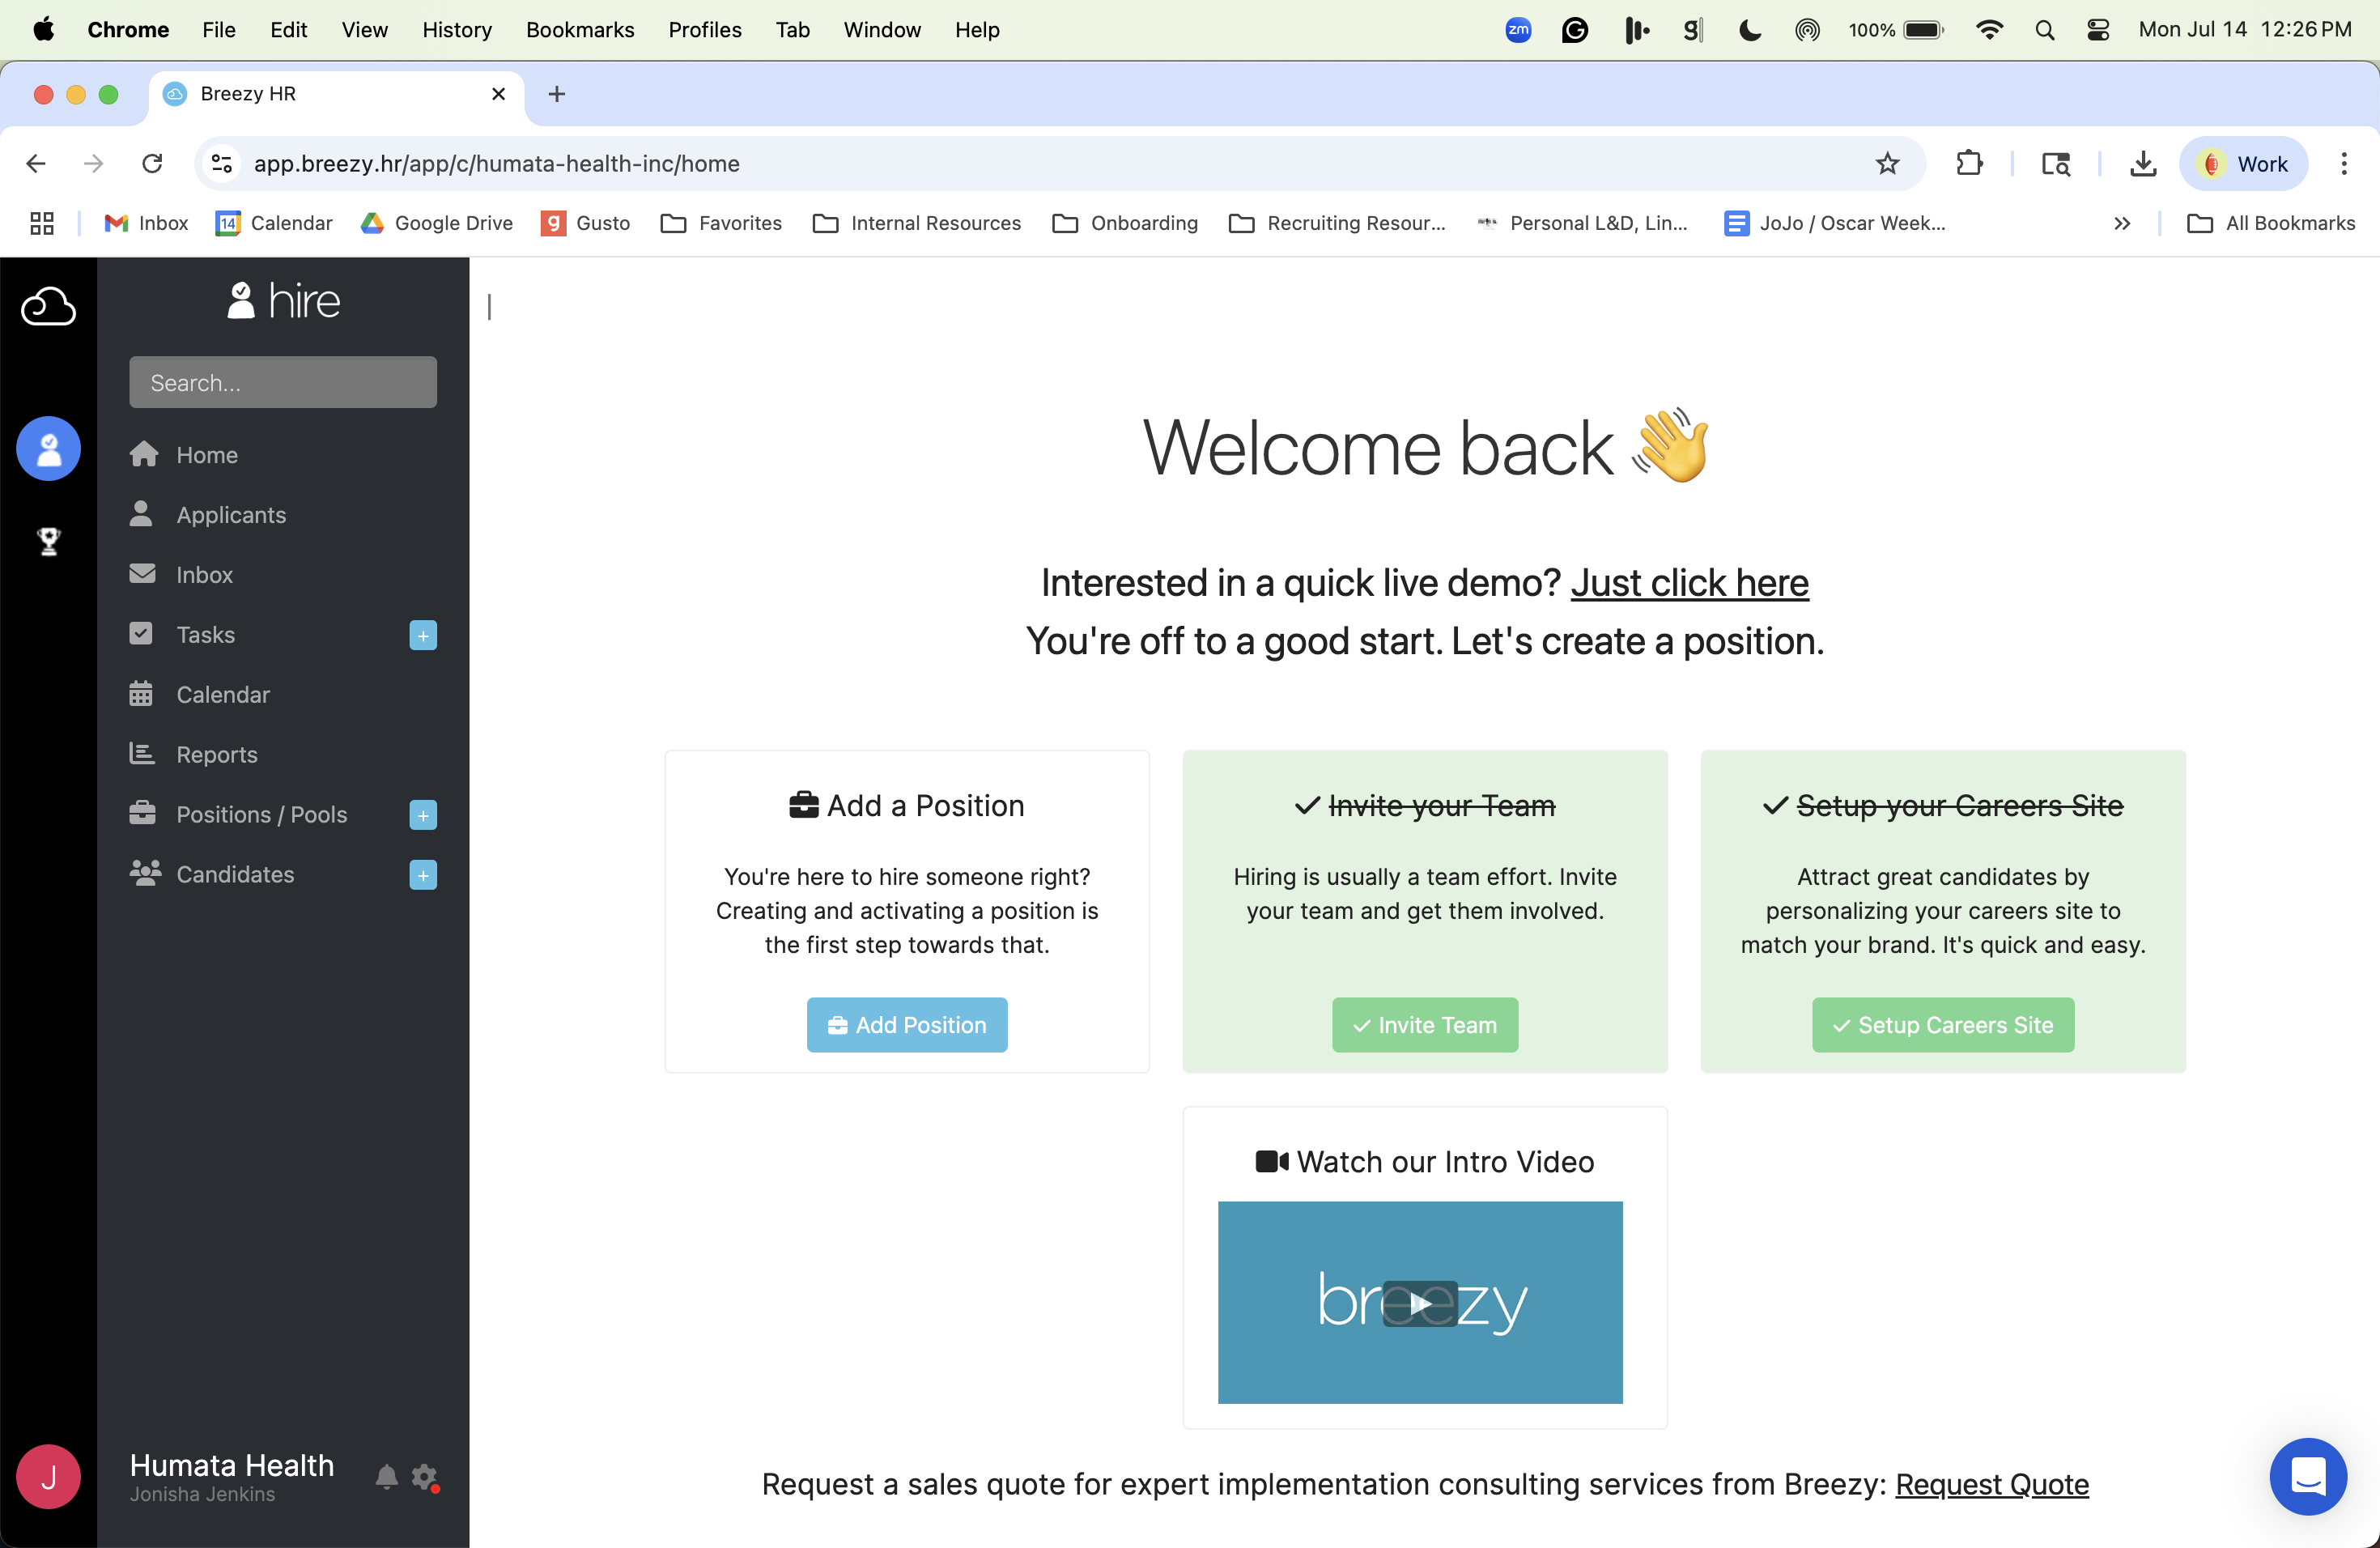Show hidden bookmarks with the chevron

2122,223
